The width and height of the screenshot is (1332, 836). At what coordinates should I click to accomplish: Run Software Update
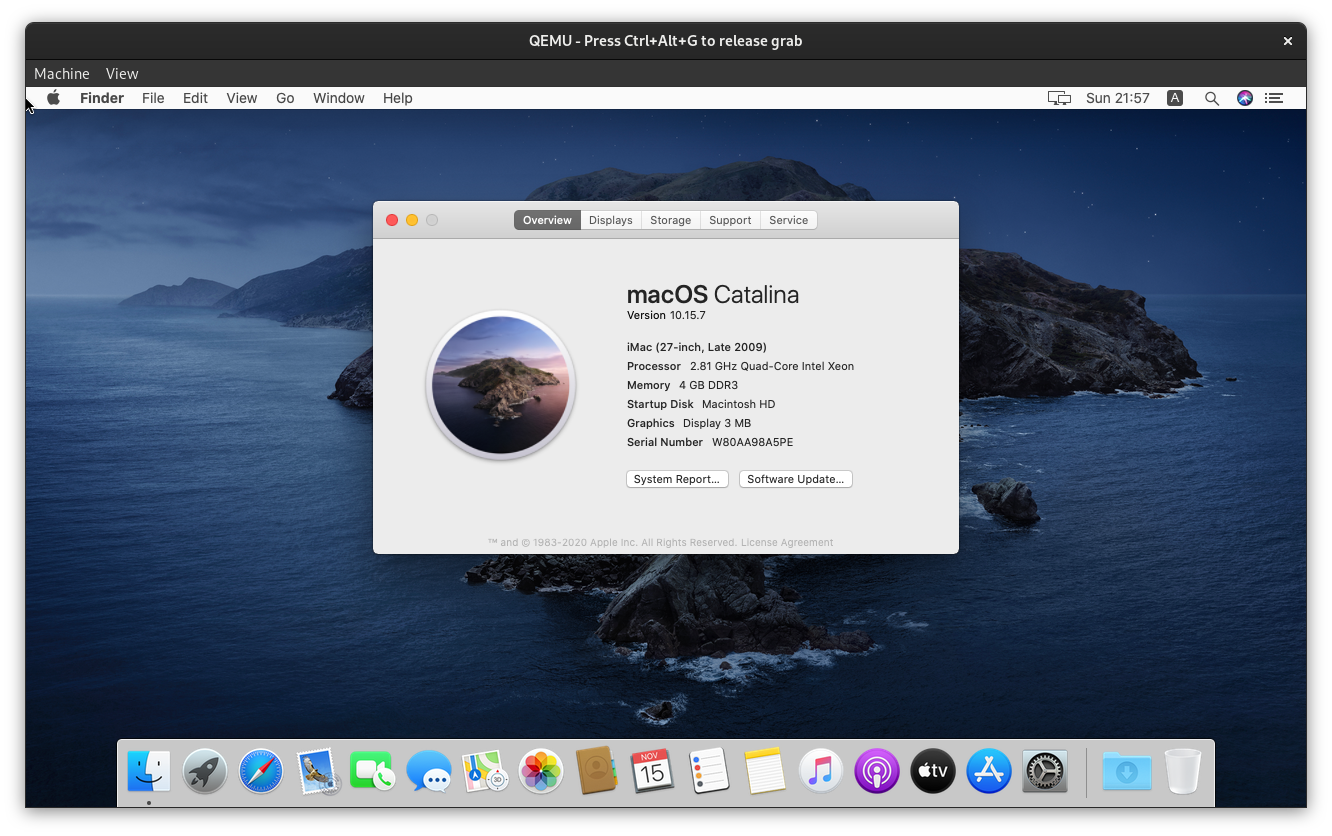[x=795, y=479]
